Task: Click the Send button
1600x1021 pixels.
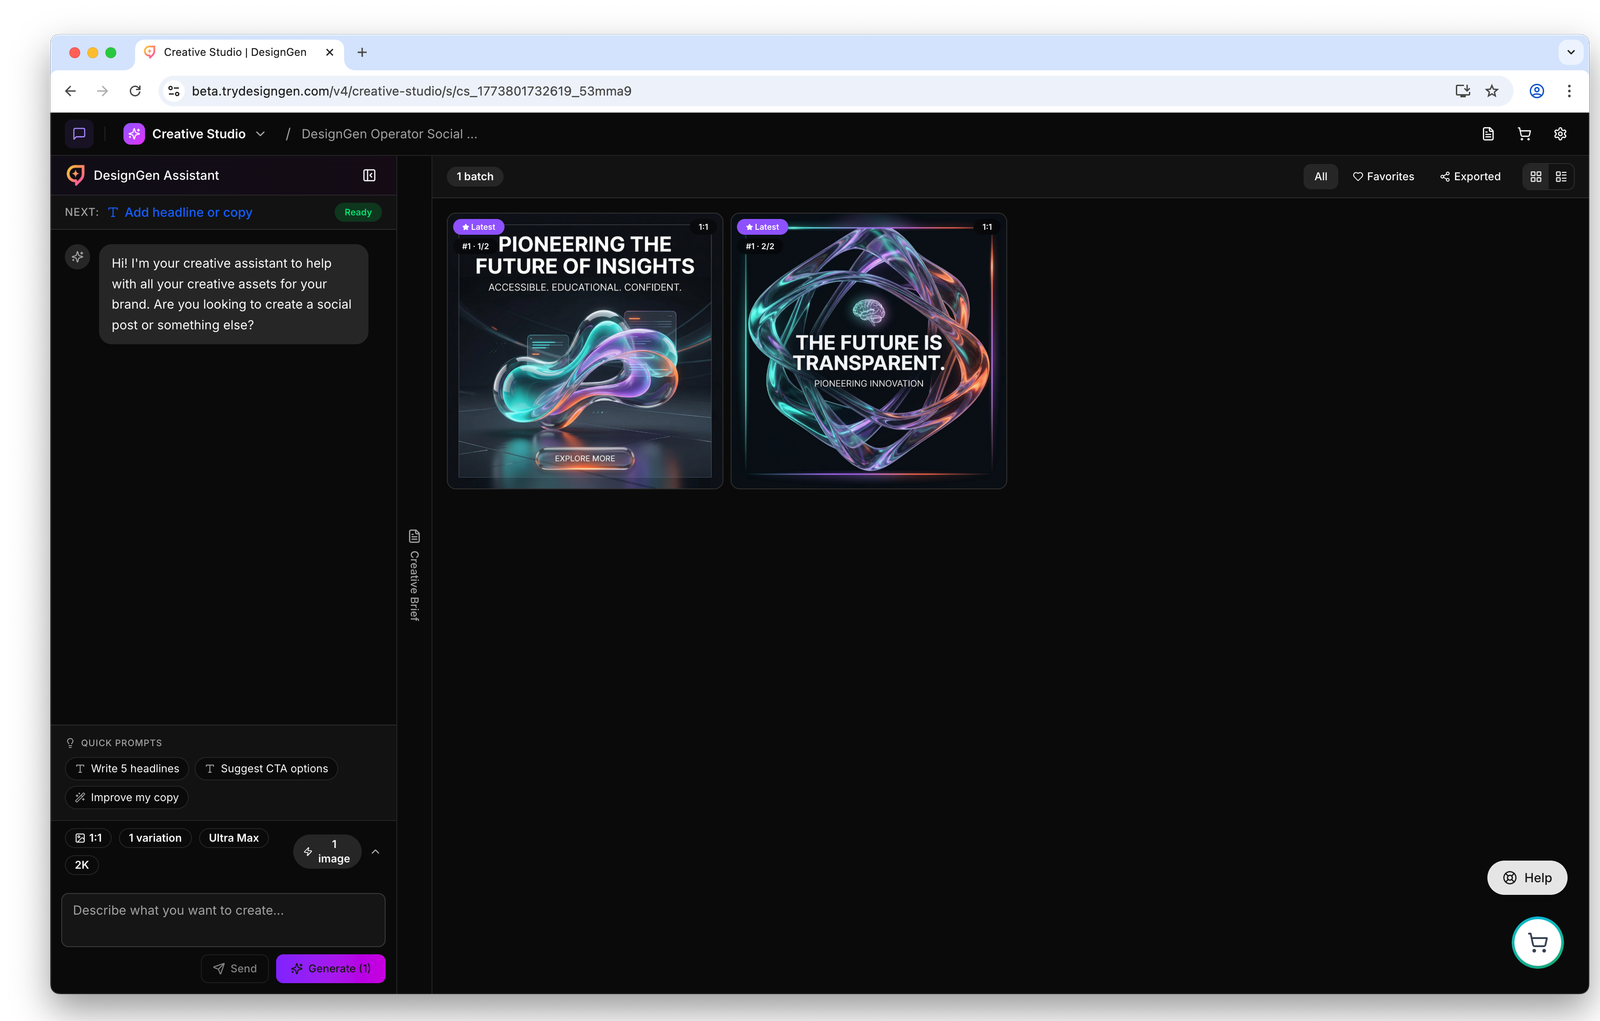Action: click(235, 969)
